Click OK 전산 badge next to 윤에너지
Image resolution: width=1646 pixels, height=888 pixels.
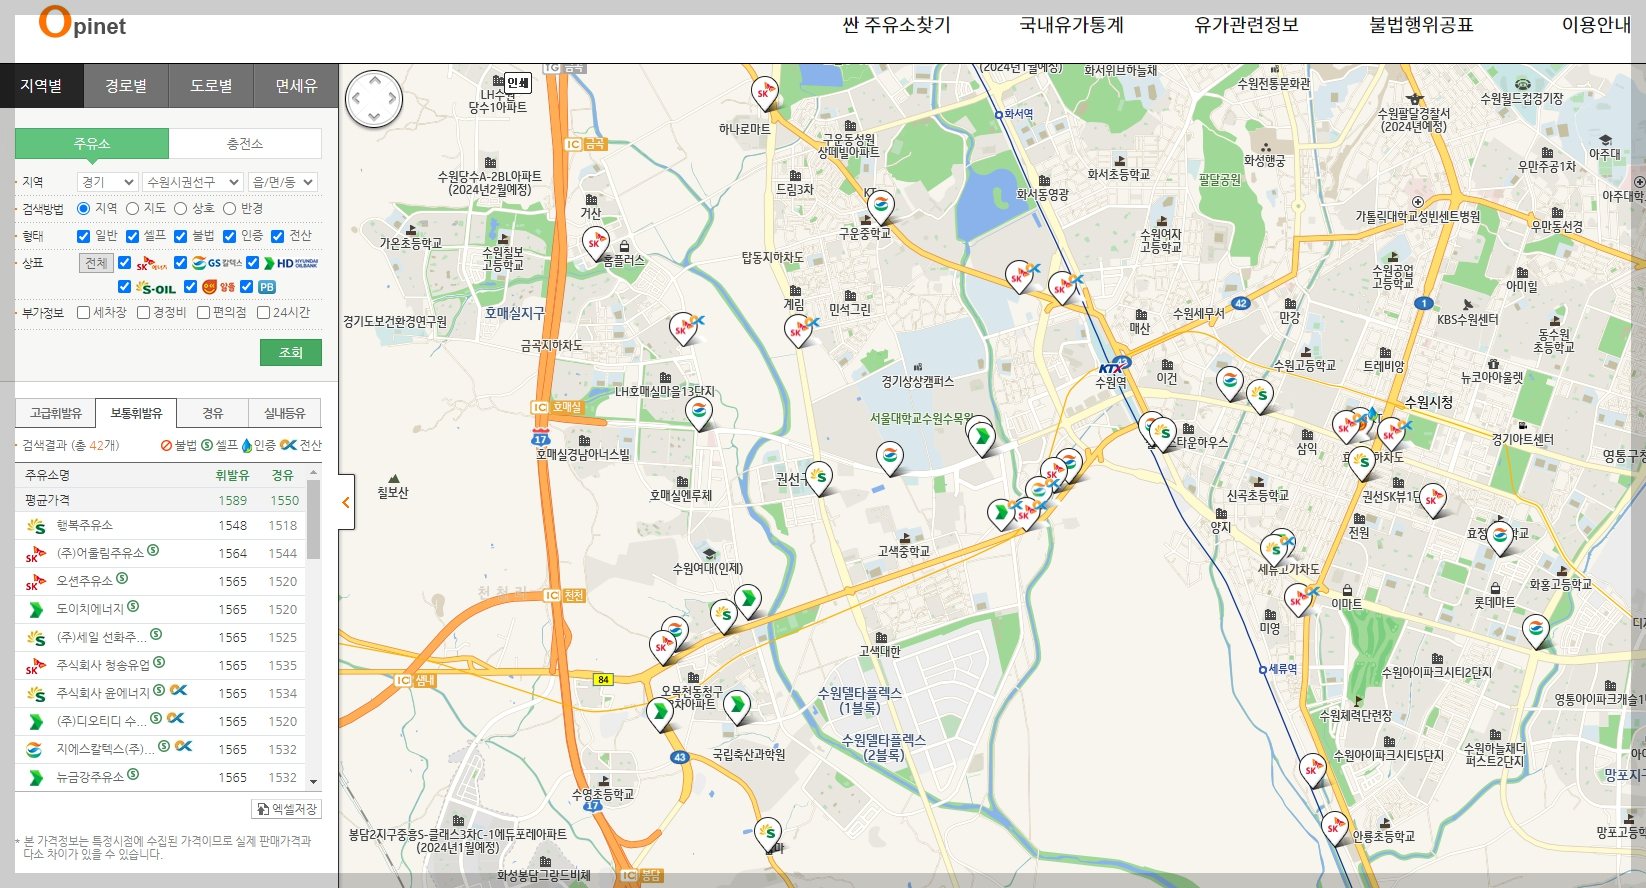(178, 690)
